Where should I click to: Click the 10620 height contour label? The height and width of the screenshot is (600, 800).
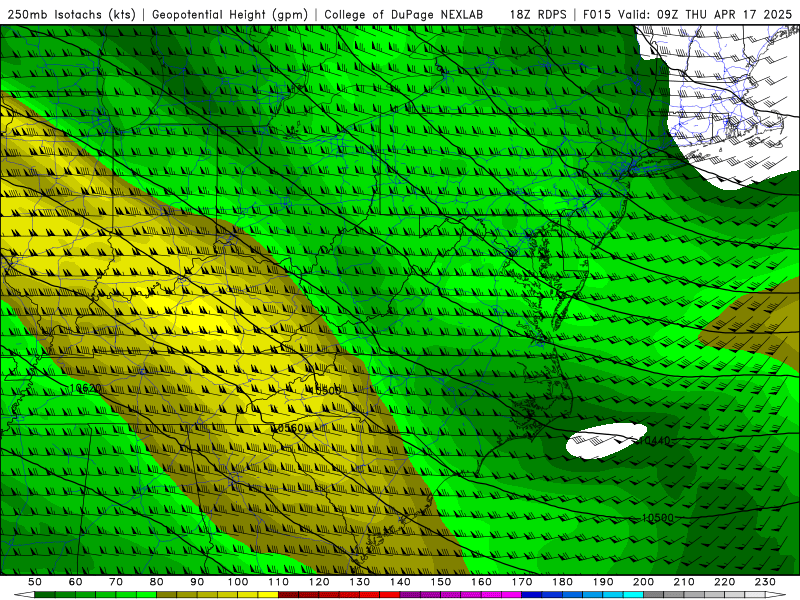point(85,388)
